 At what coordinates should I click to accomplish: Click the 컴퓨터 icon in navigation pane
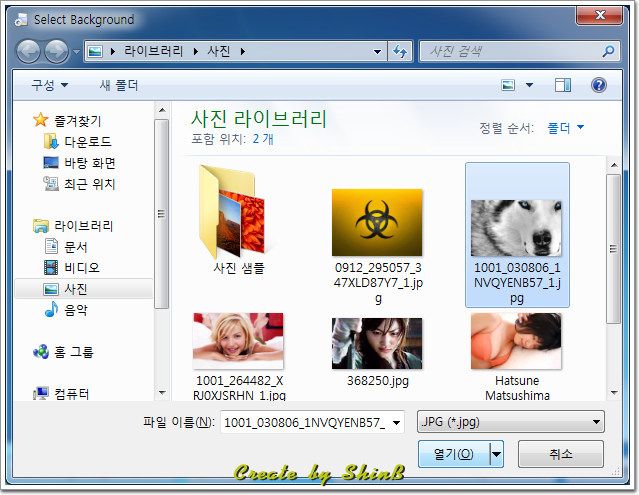(x=41, y=393)
